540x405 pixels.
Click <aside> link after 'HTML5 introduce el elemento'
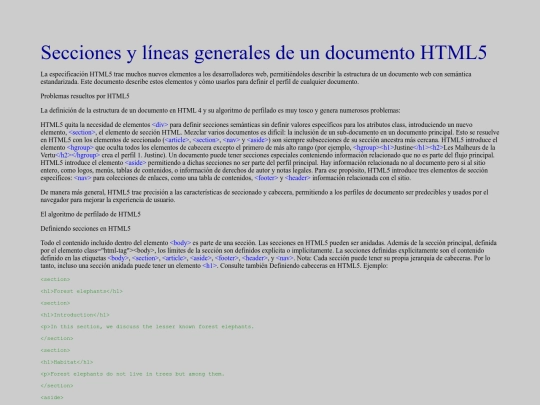(x=136, y=163)
